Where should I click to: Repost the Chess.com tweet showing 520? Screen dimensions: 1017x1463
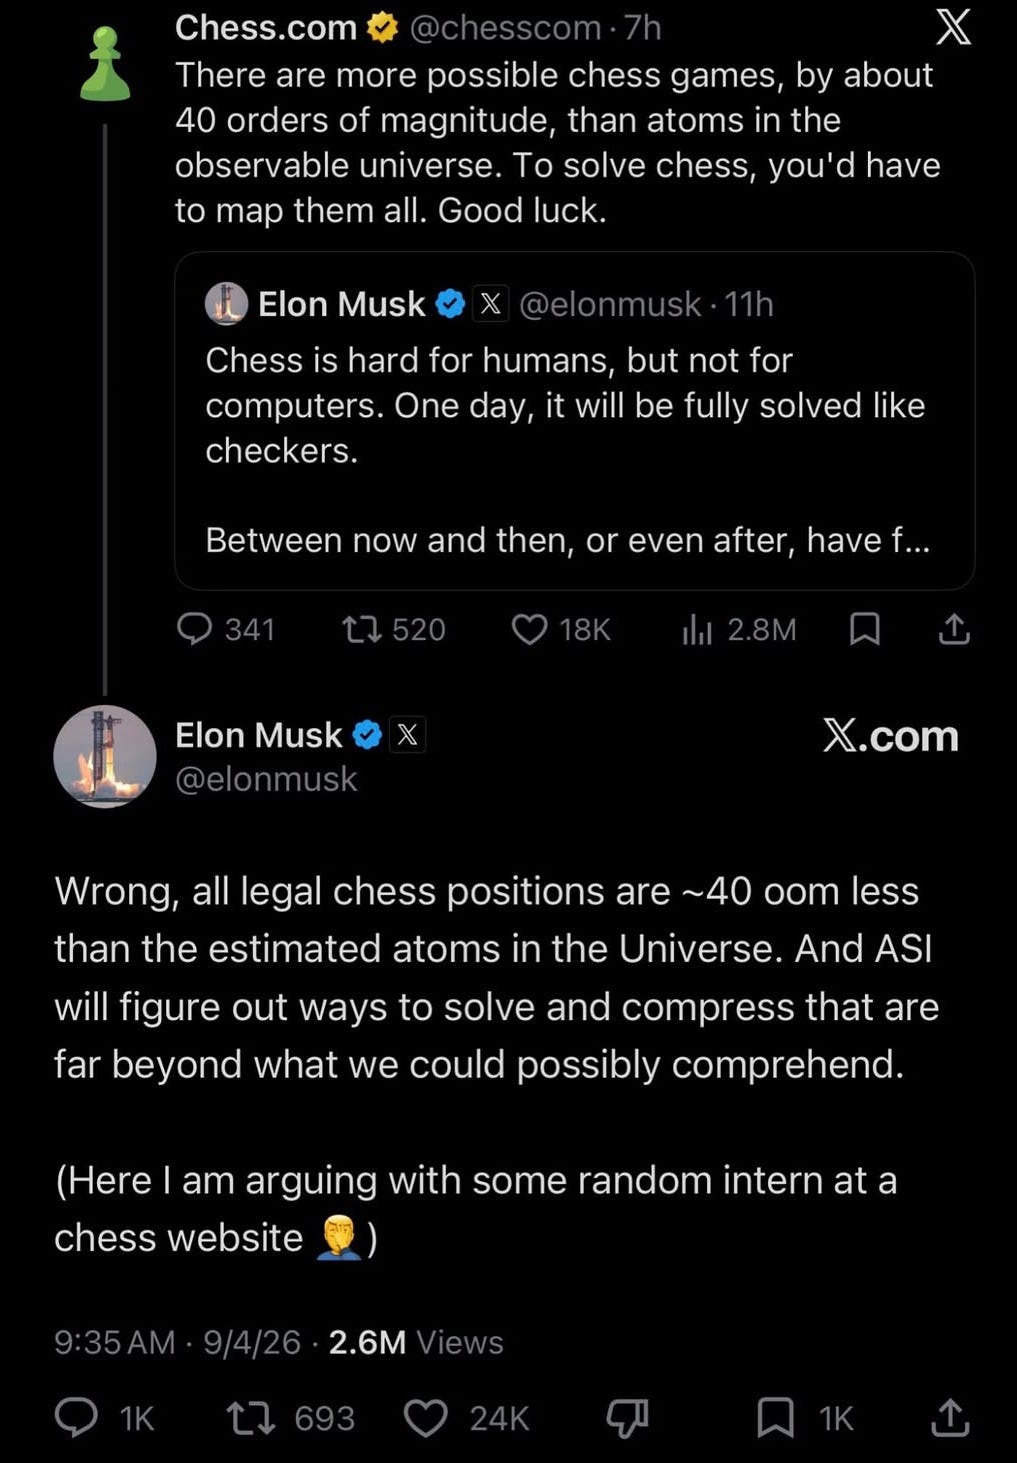[393, 629]
